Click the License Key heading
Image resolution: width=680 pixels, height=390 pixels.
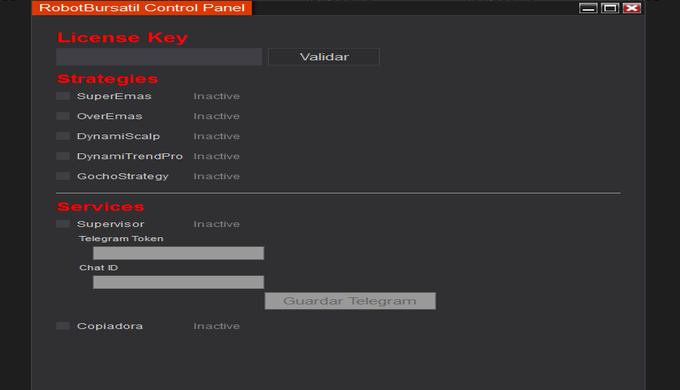(x=122, y=38)
